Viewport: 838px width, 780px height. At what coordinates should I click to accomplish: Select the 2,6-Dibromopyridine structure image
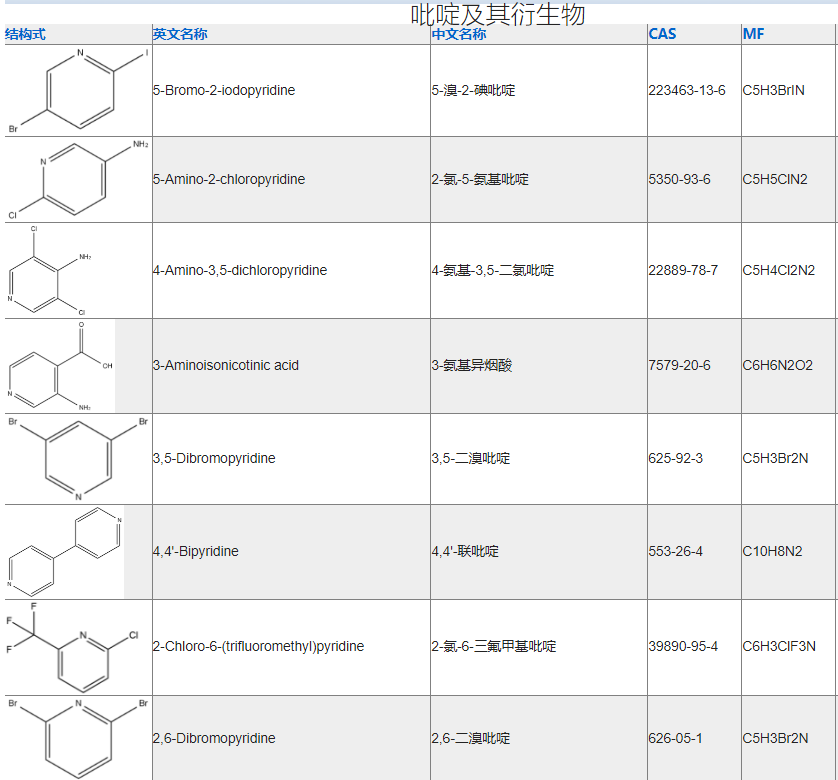point(78,738)
